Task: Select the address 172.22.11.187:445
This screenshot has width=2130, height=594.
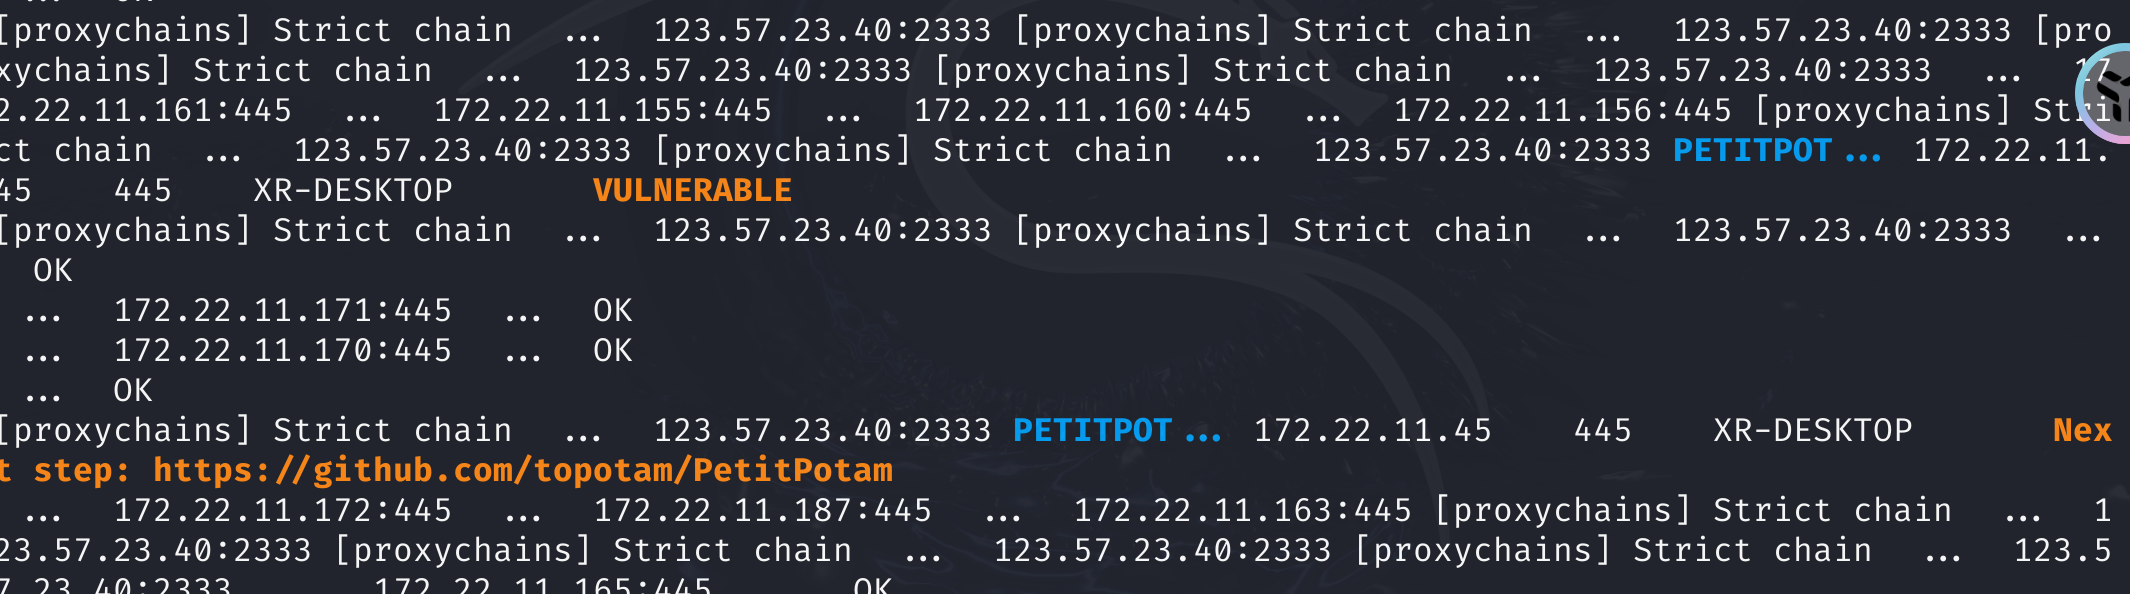Action: pyautogui.click(x=763, y=511)
